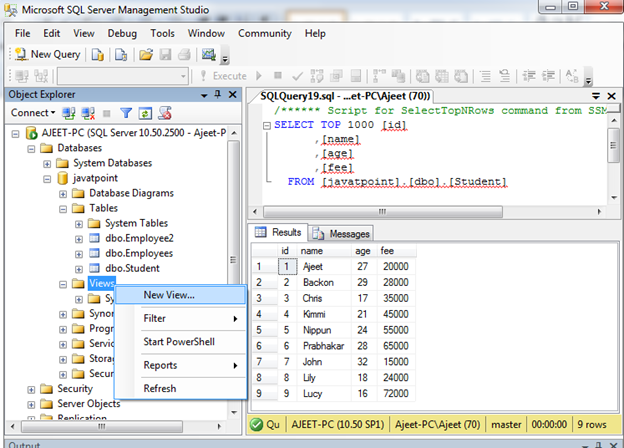624x448 pixels.
Task: Collapse the Tables folder
Action: click(63, 209)
